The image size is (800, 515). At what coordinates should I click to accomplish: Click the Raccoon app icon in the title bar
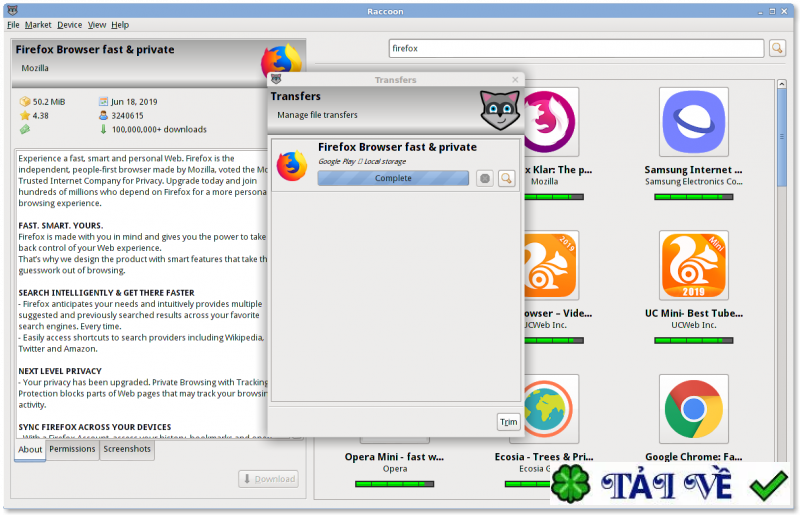(13, 10)
